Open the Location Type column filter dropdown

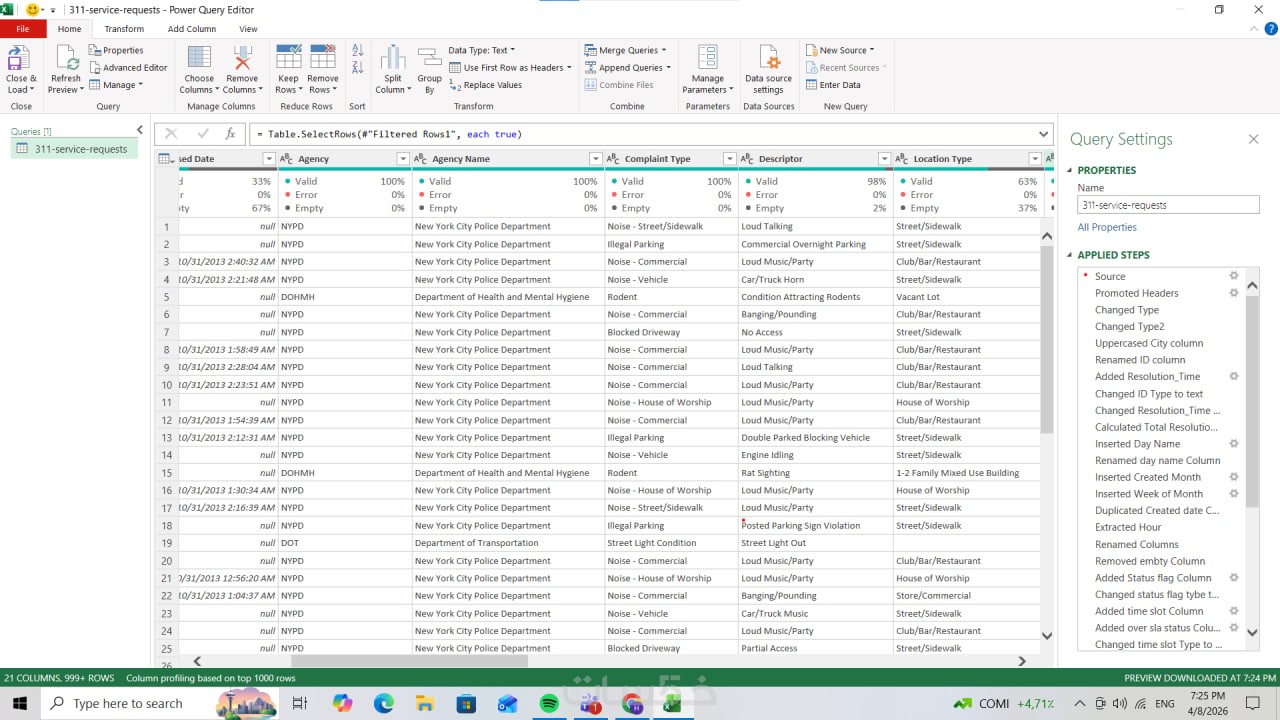pyautogui.click(x=1035, y=159)
